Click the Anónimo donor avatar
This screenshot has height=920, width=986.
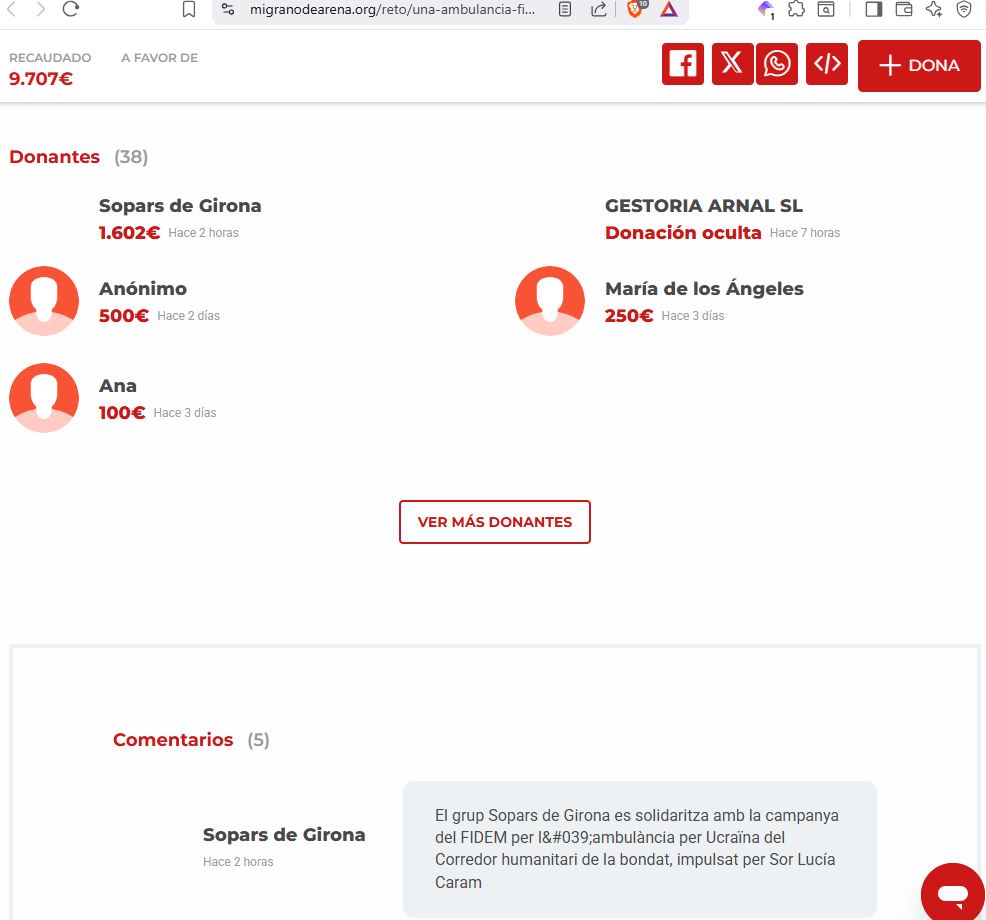pos(44,300)
